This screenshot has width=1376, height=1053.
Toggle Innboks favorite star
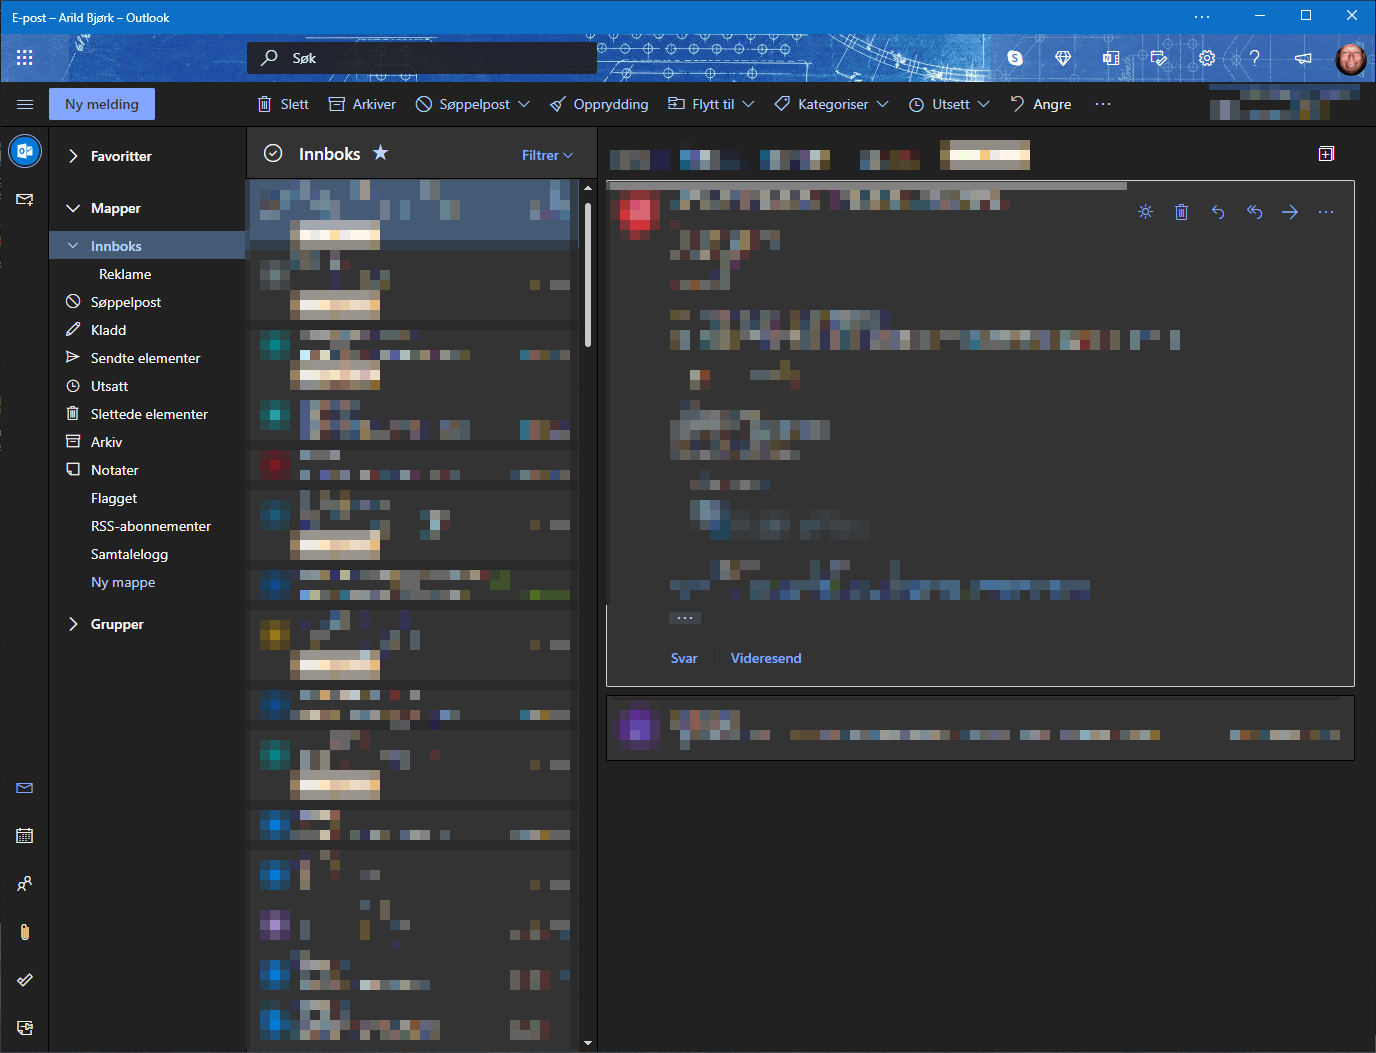click(380, 153)
